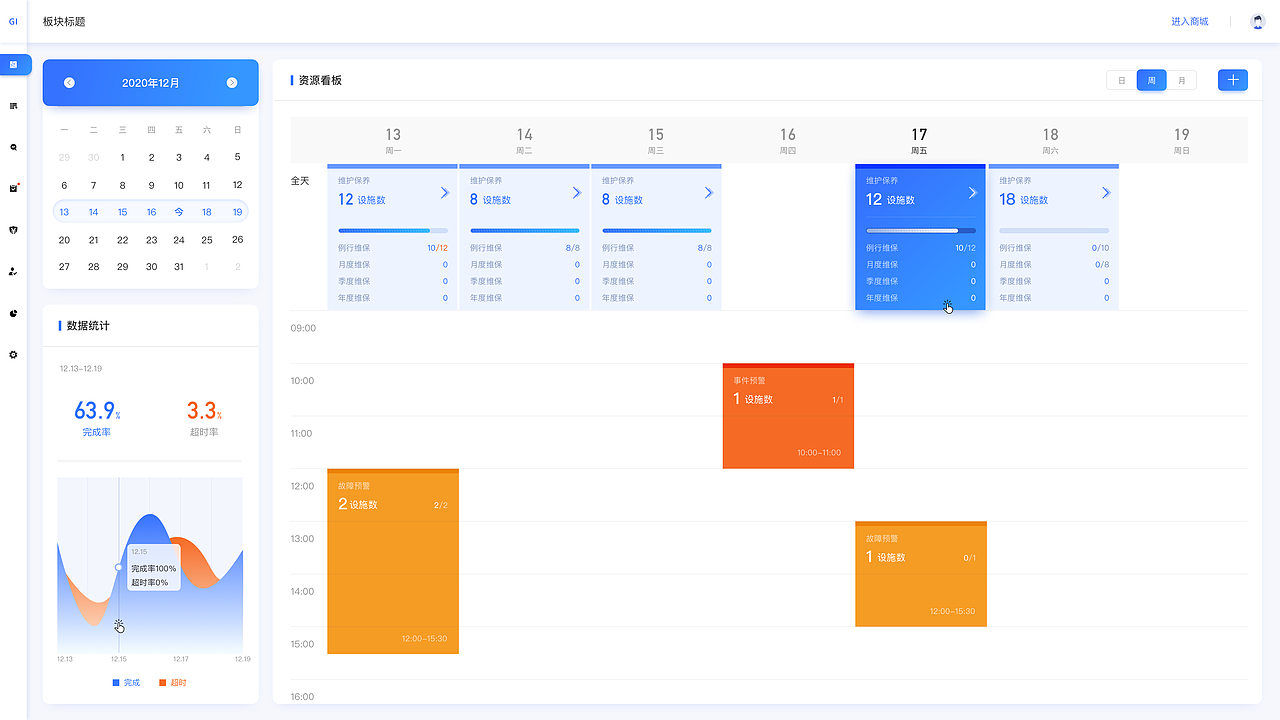Click 月度维保 0/8 in Saturday card
1280x720 pixels.
pos(1054,265)
